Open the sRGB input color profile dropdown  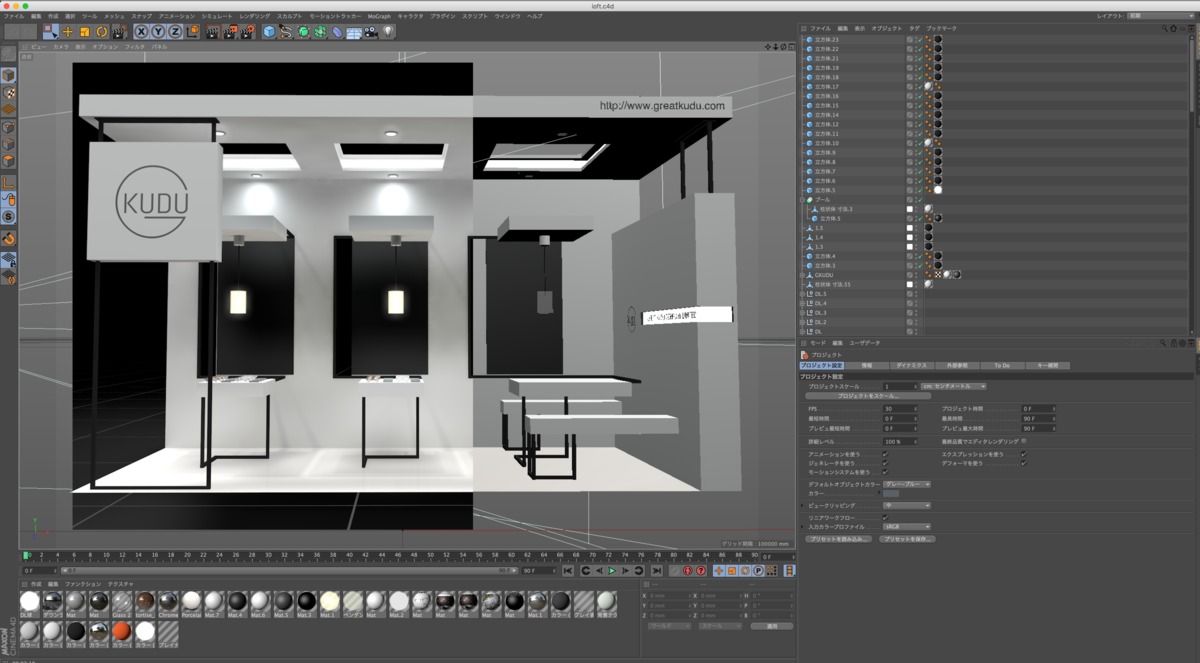(906, 526)
